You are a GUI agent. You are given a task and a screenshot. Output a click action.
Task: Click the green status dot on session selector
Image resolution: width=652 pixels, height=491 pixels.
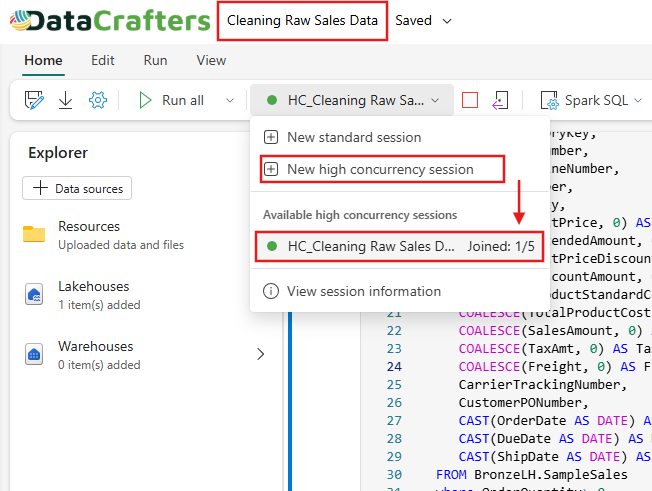pos(272,100)
